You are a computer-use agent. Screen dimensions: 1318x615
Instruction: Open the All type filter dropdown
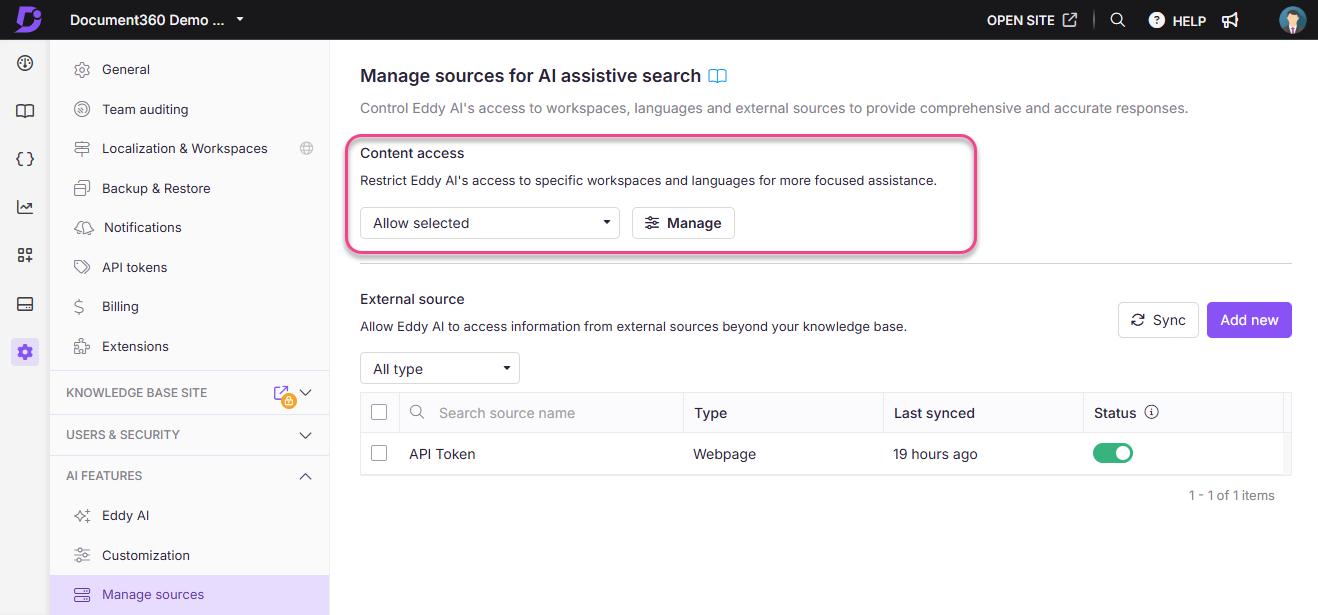440,369
